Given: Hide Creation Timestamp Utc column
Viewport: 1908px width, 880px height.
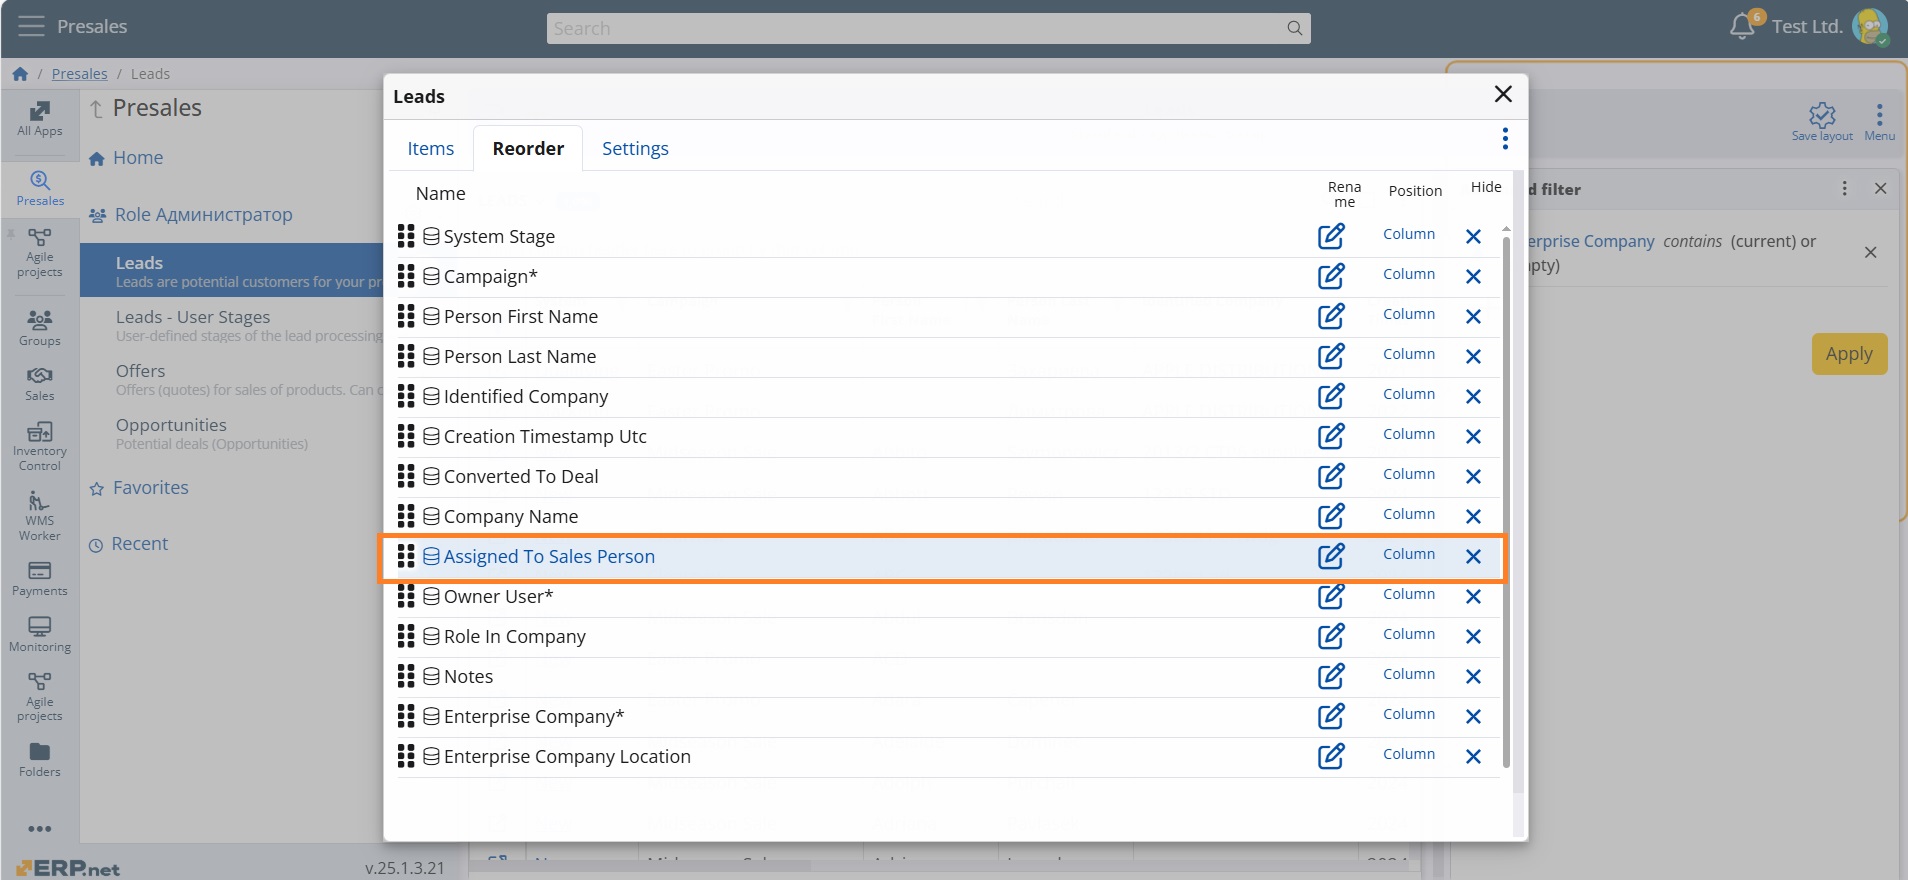Looking at the screenshot, I should tap(1473, 437).
